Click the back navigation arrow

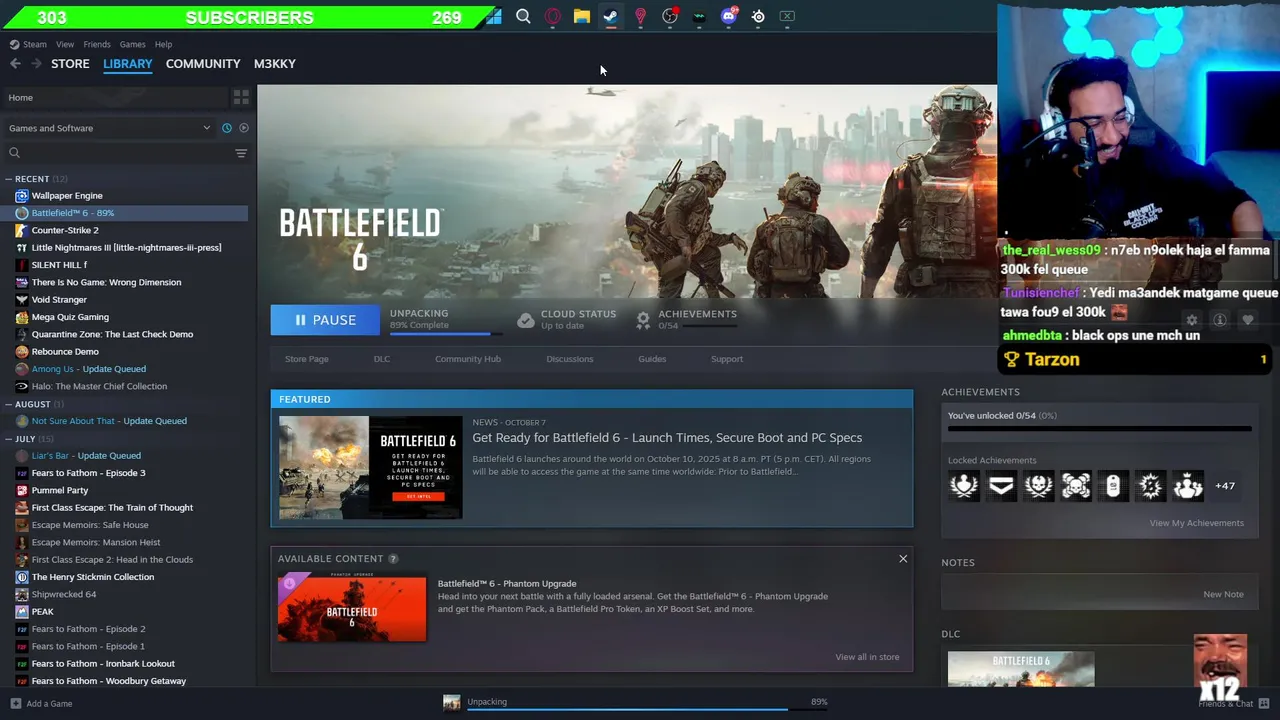[15, 63]
